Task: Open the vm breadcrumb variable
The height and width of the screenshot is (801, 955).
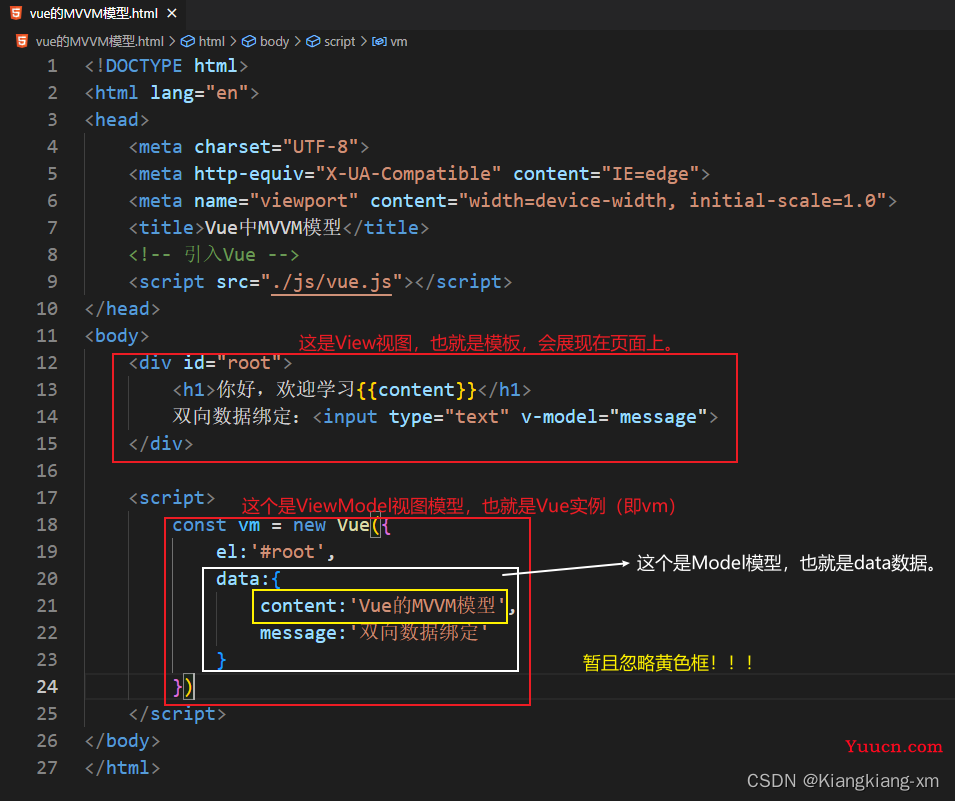Action: 398,41
